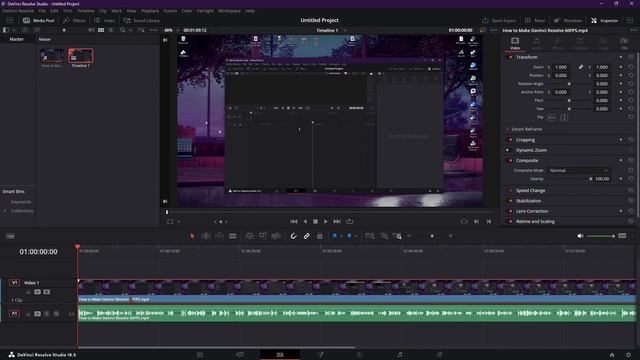Image resolution: width=640 pixels, height=360 pixels.
Task: Toggle the Position Lock padlock icon
Action: [x=320, y=236]
